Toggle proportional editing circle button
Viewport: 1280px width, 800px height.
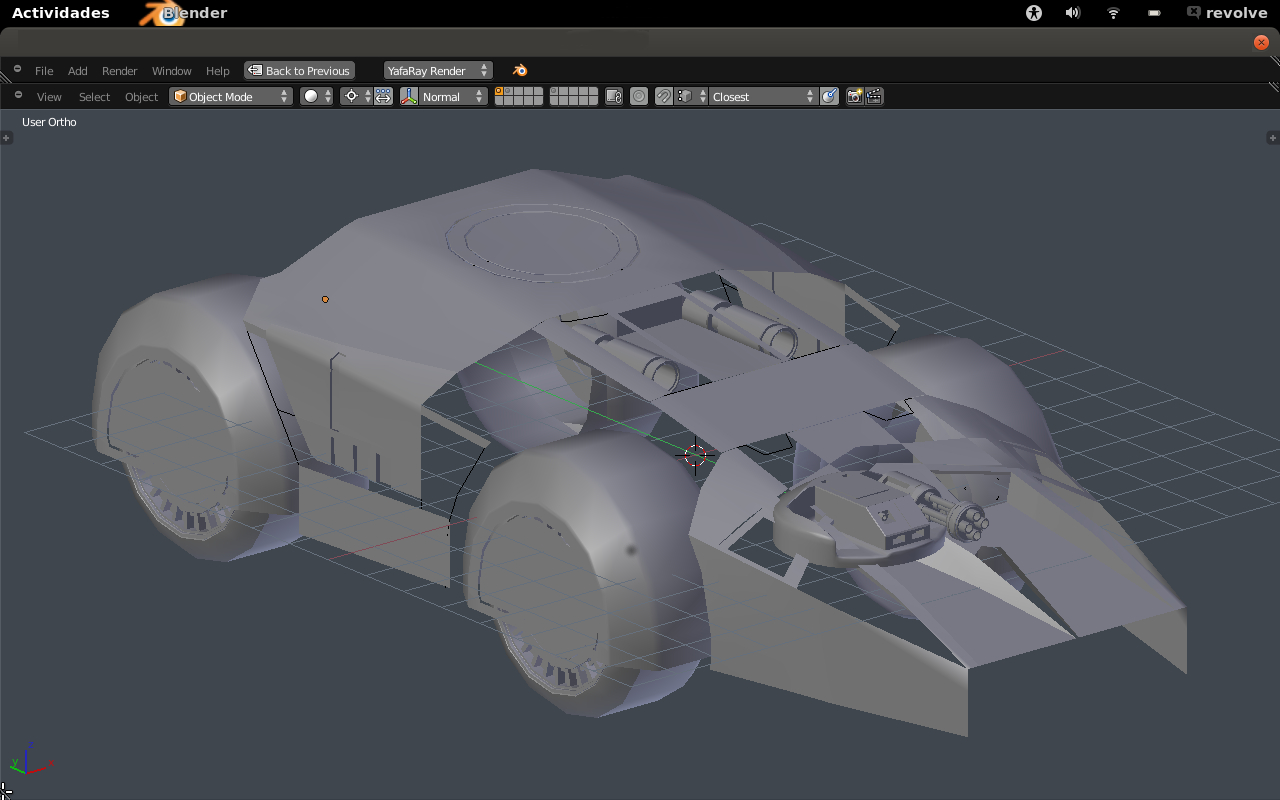pos(638,96)
